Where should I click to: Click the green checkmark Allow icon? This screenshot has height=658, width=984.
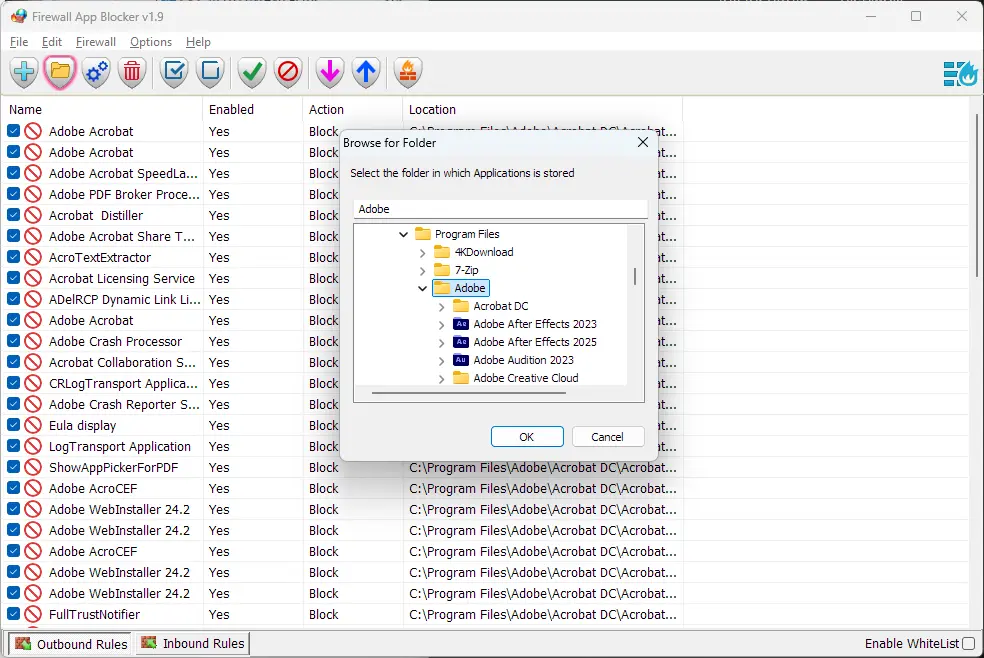pyautogui.click(x=252, y=72)
